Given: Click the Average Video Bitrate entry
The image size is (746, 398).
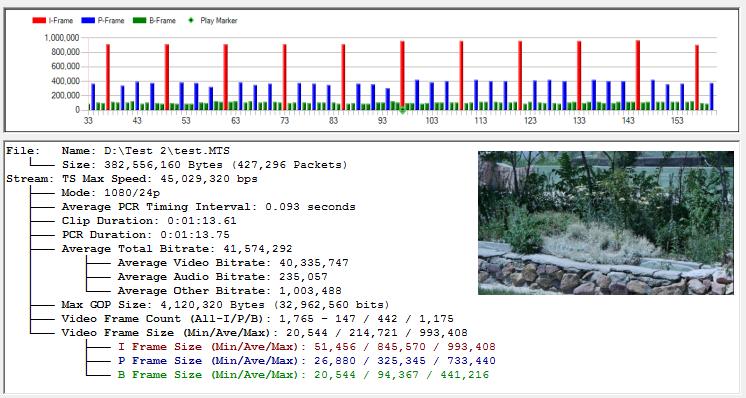Looking at the screenshot, I should coord(233,262).
